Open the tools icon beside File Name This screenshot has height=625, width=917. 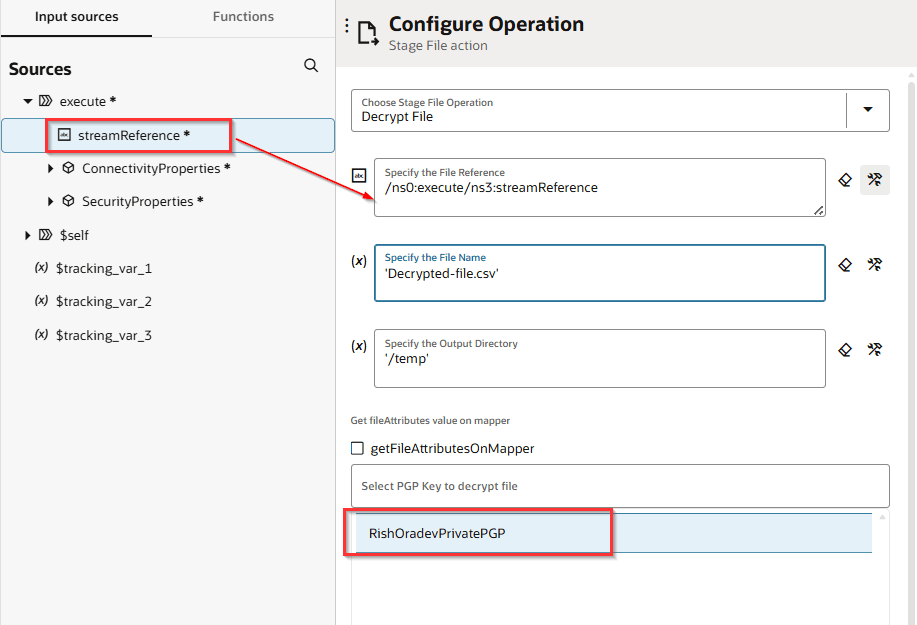pyautogui.click(x=875, y=265)
